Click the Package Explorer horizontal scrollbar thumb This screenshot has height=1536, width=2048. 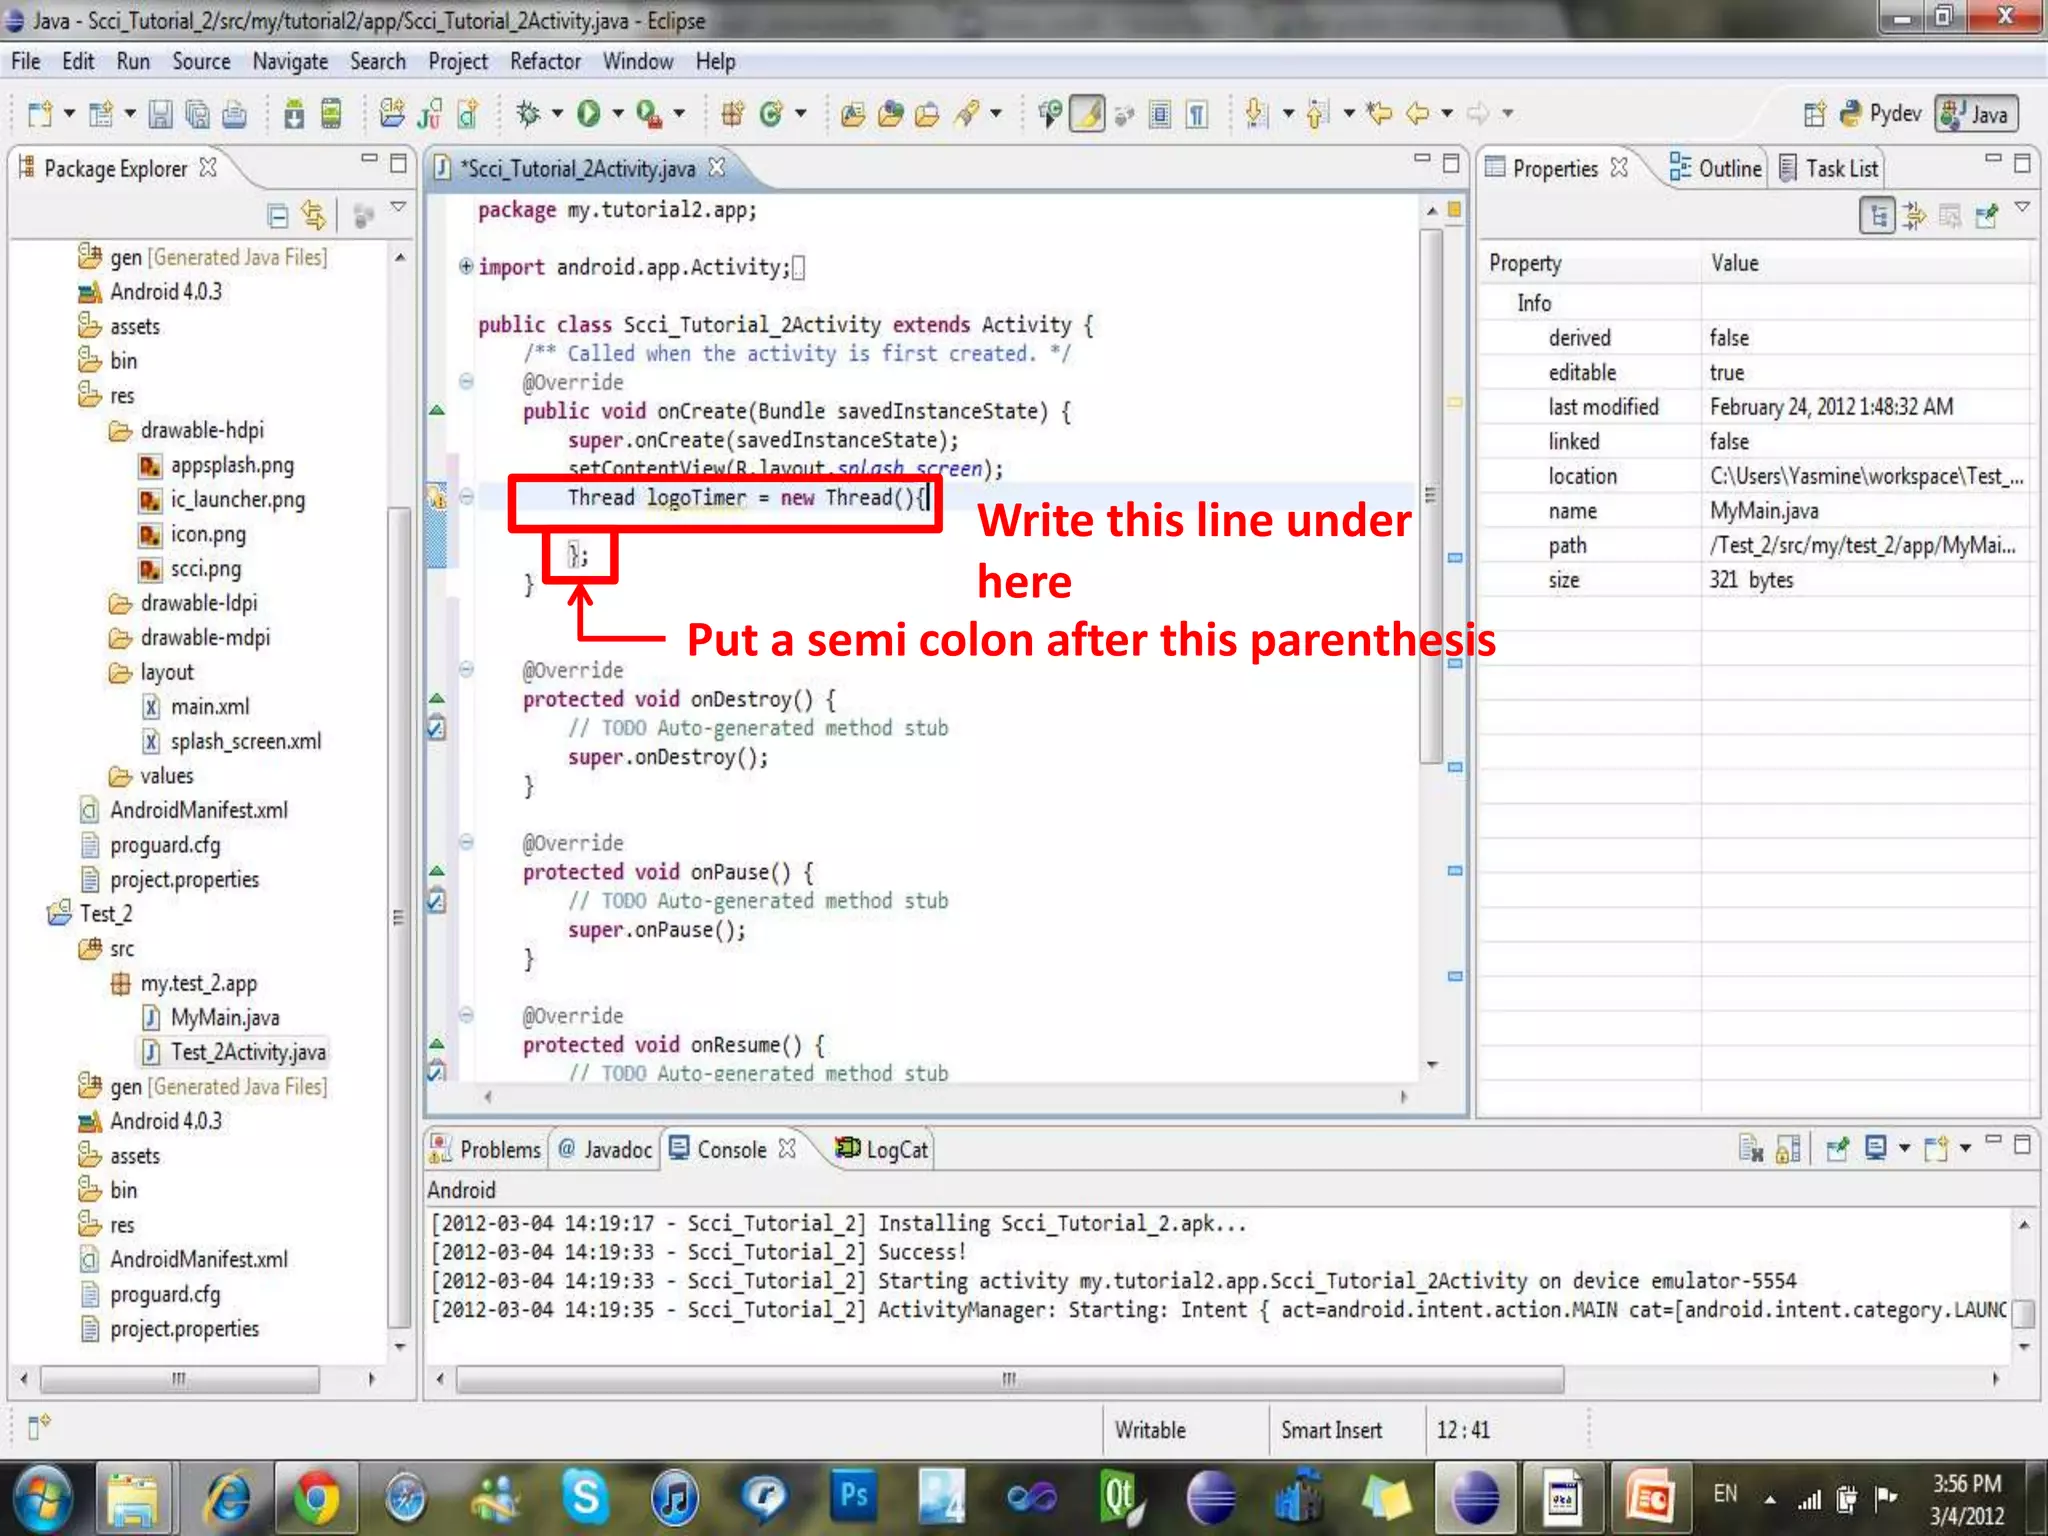pos(179,1379)
